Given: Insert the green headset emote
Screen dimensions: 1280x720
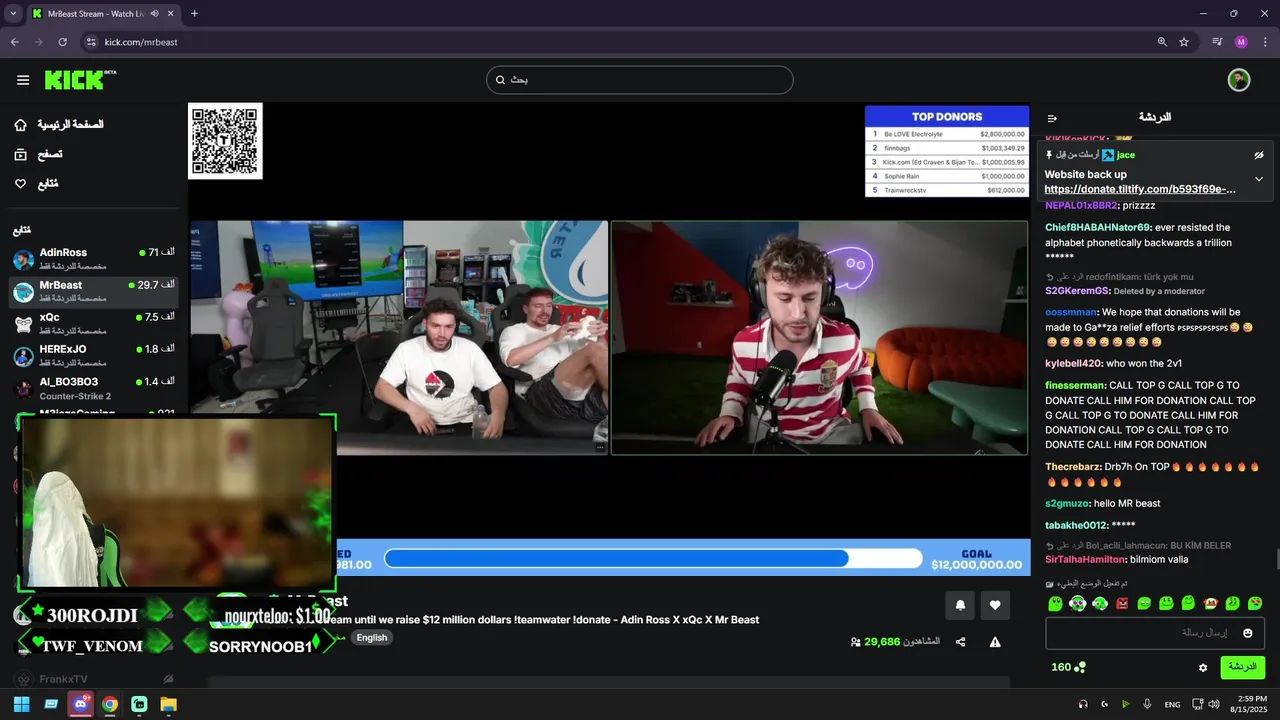Looking at the screenshot, I should [x=1099, y=603].
